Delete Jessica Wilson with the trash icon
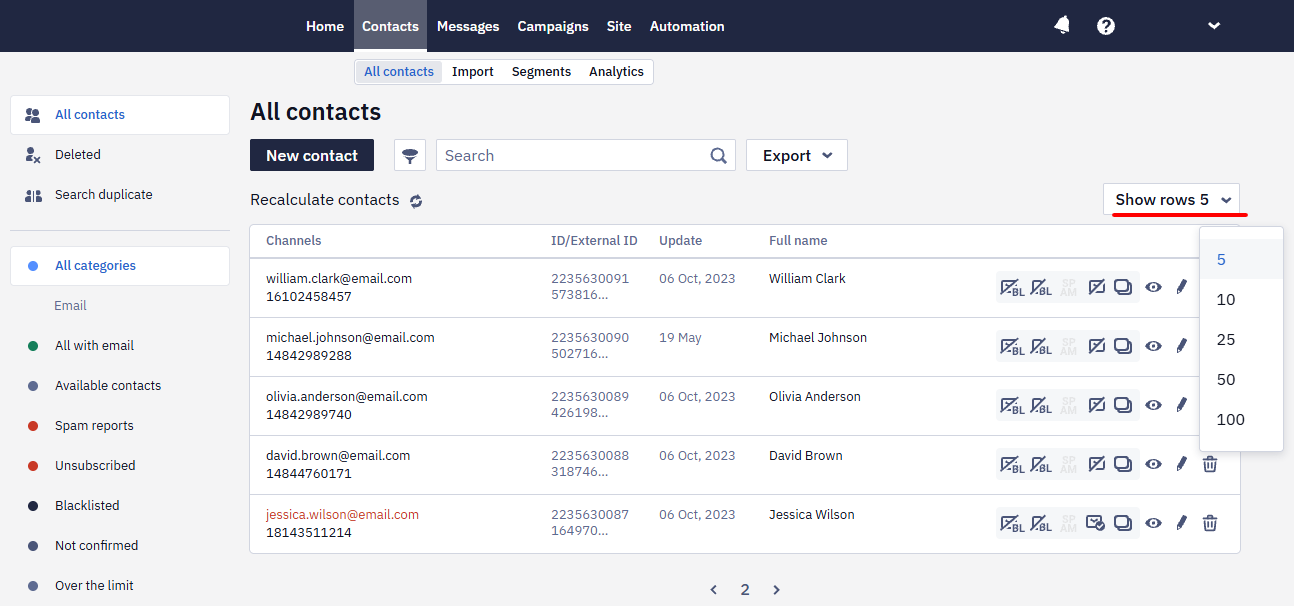 (1210, 523)
